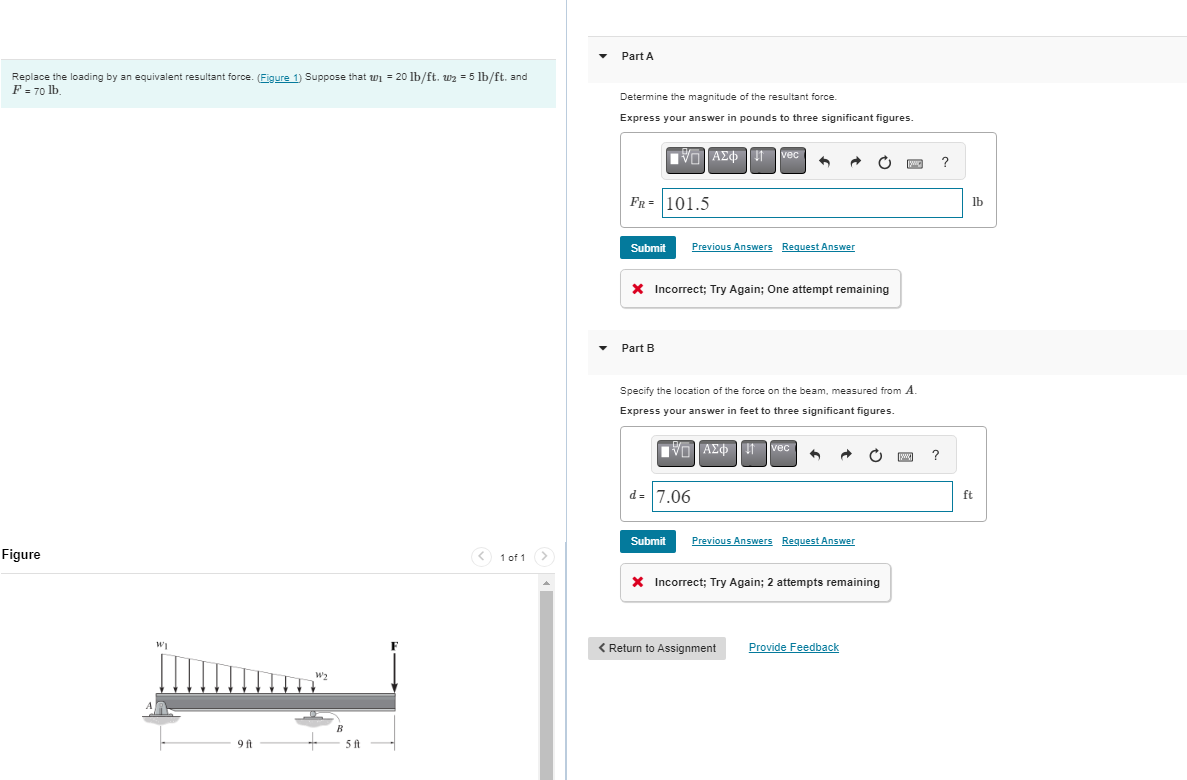The height and width of the screenshot is (780, 1187).
Task: Open equation editor help with the ? icon
Action: coord(944,161)
